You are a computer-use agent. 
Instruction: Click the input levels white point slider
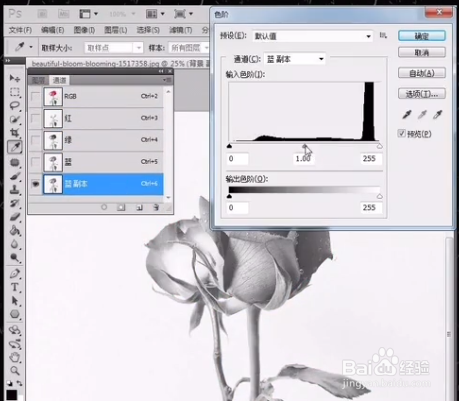click(x=380, y=146)
